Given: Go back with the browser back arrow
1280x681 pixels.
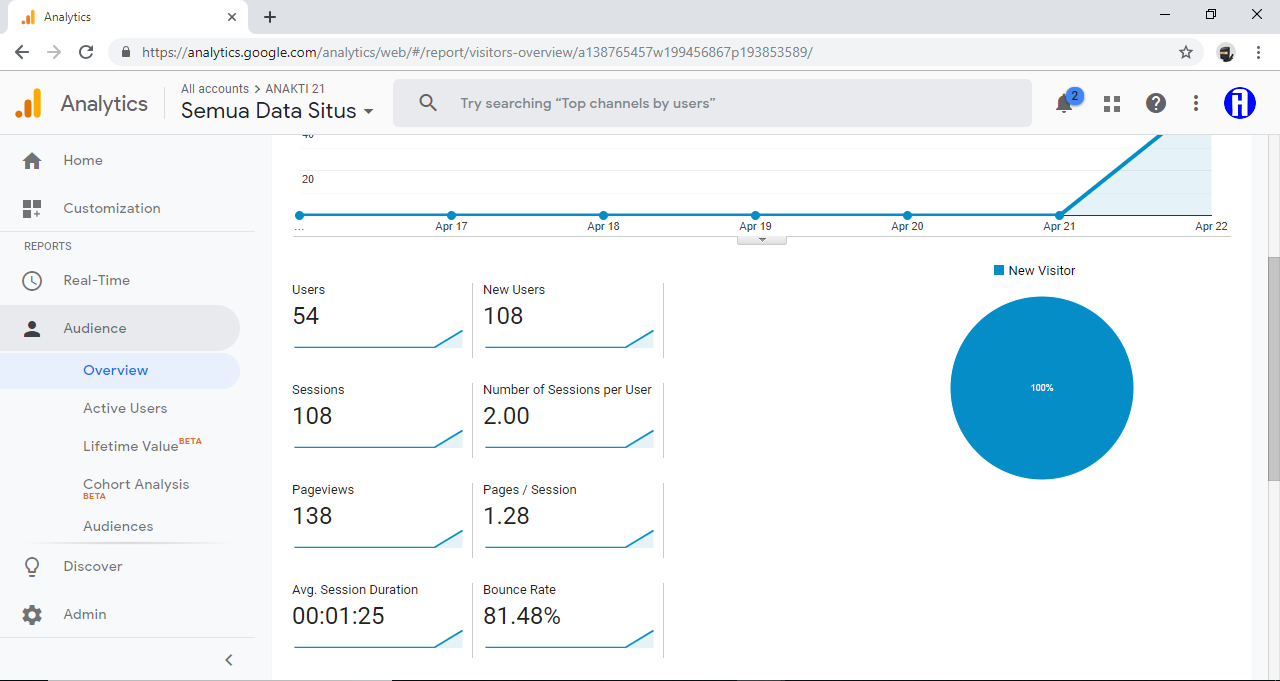Looking at the screenshot, I should tap(22, 52).
